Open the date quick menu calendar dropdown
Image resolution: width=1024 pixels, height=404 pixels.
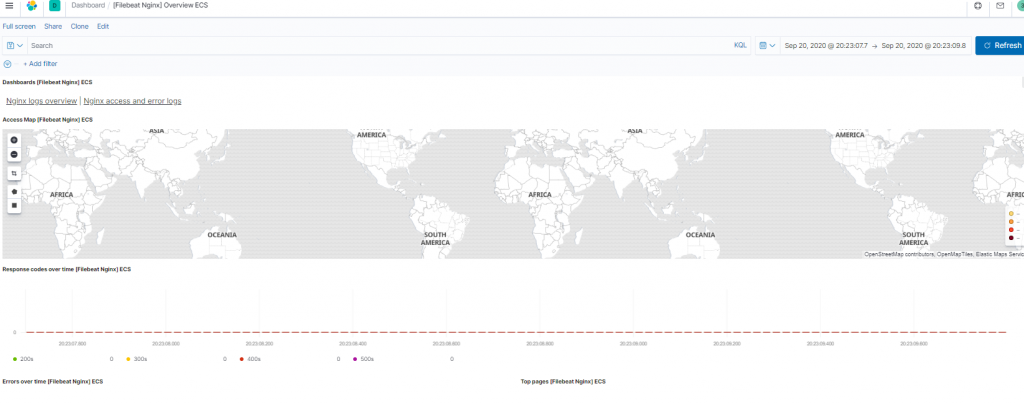pos(767,46)
